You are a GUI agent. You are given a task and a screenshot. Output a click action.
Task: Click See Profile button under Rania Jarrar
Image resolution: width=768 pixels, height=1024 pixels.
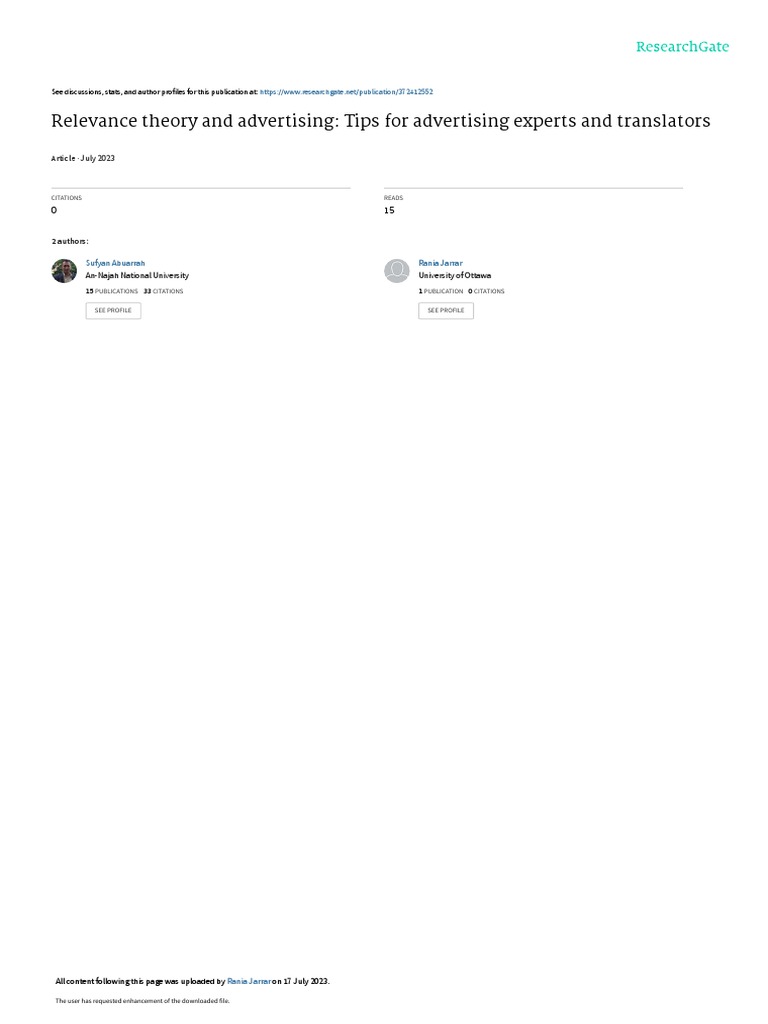[x=446, y=310]
